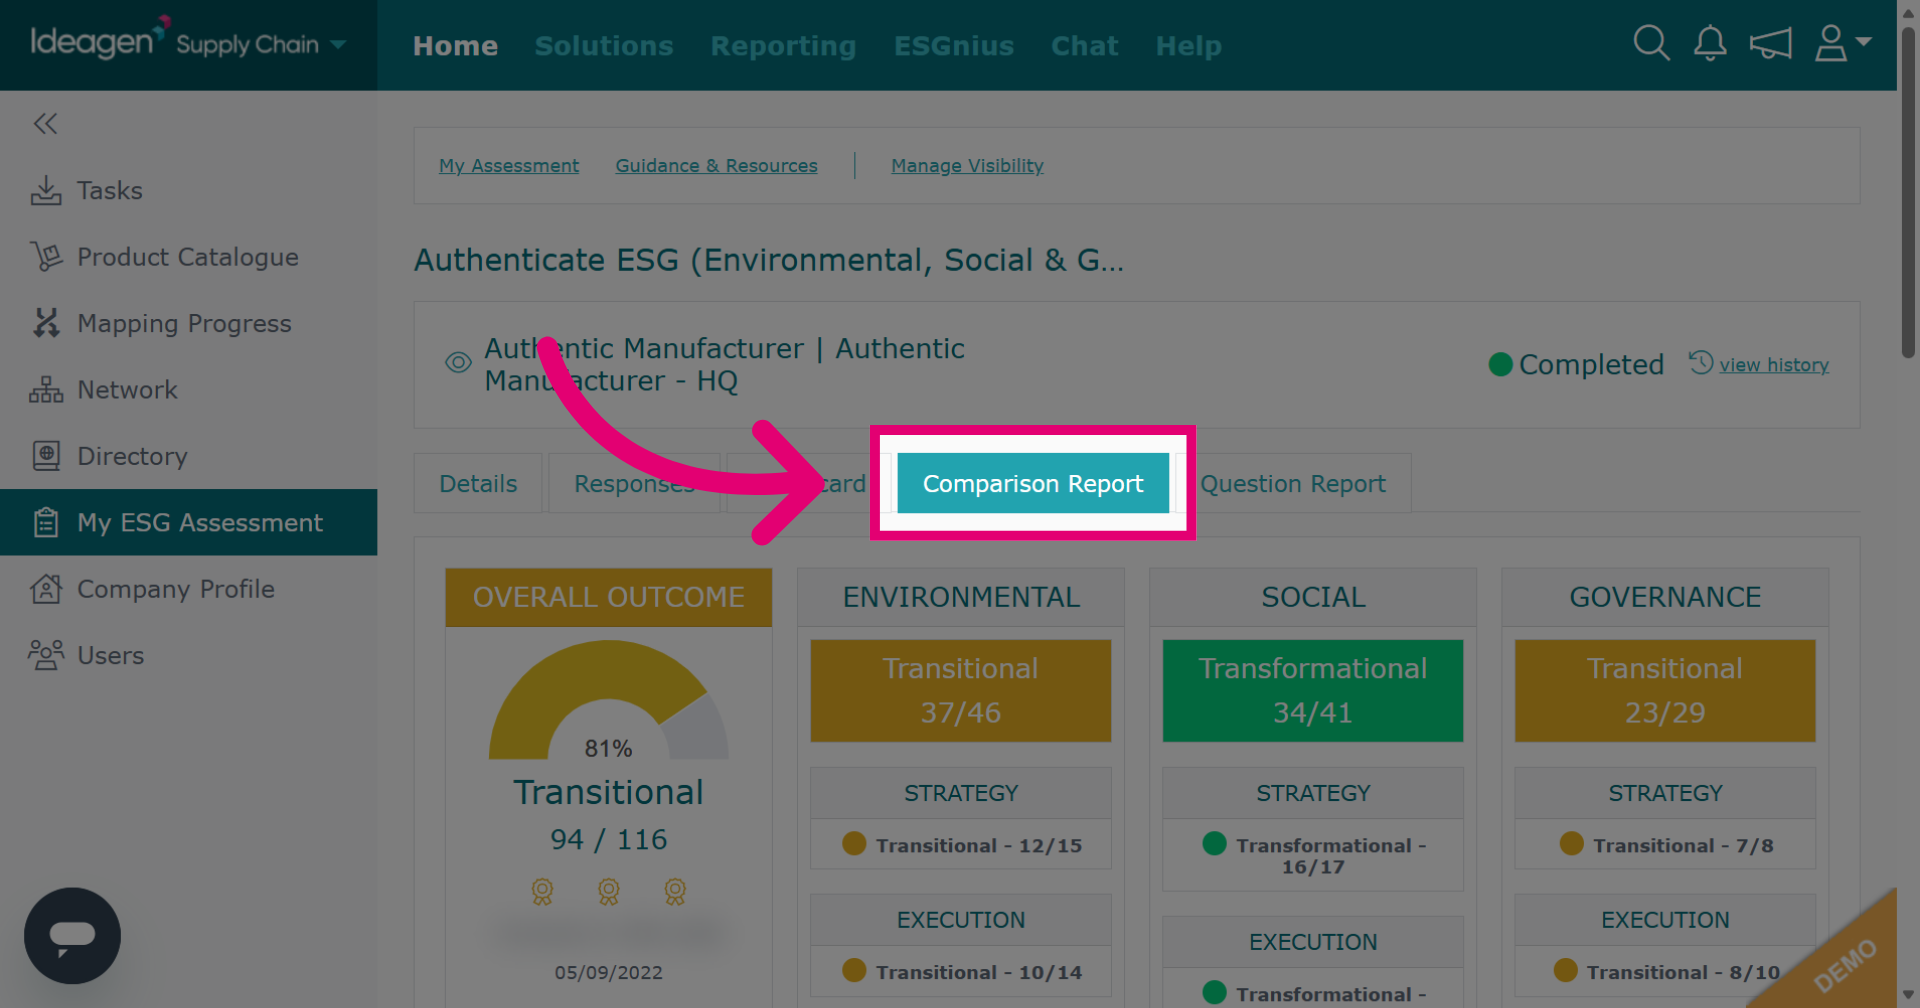Click the My ESG Assessment clipboard icon

pyautogui.click(x=46, y=522)
